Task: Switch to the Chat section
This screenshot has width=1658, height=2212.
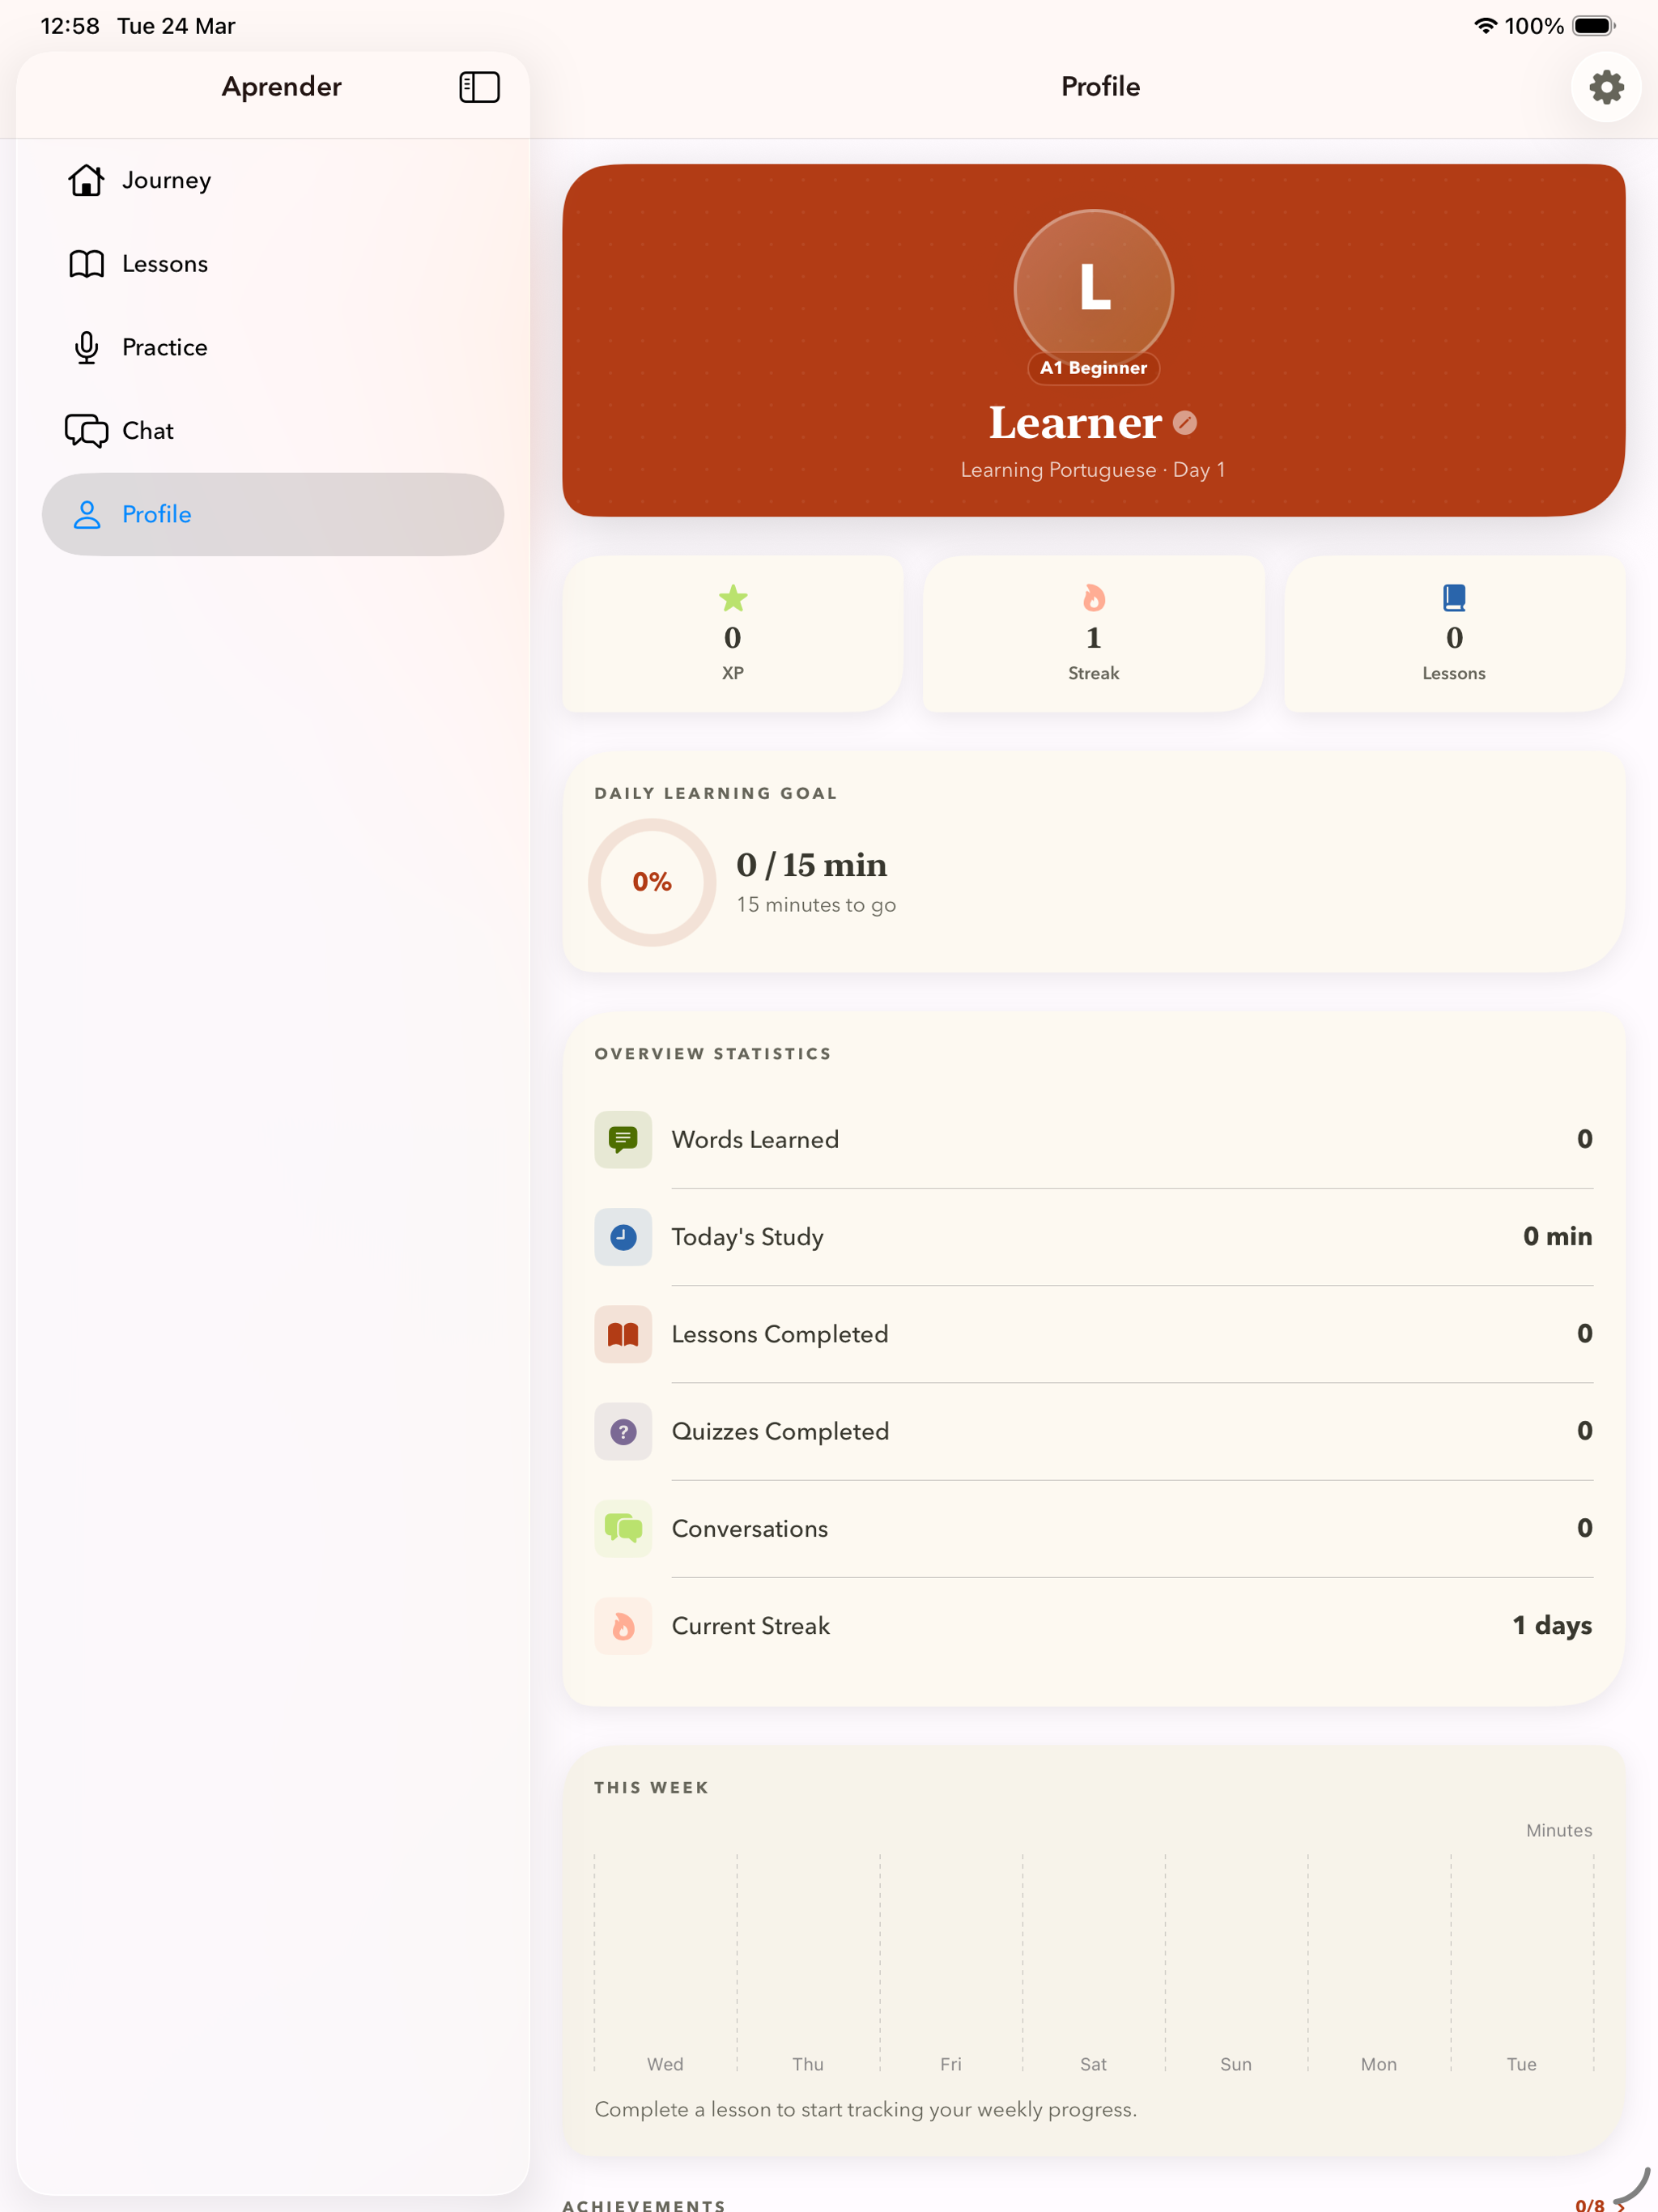Action: [x=273, y=431]
